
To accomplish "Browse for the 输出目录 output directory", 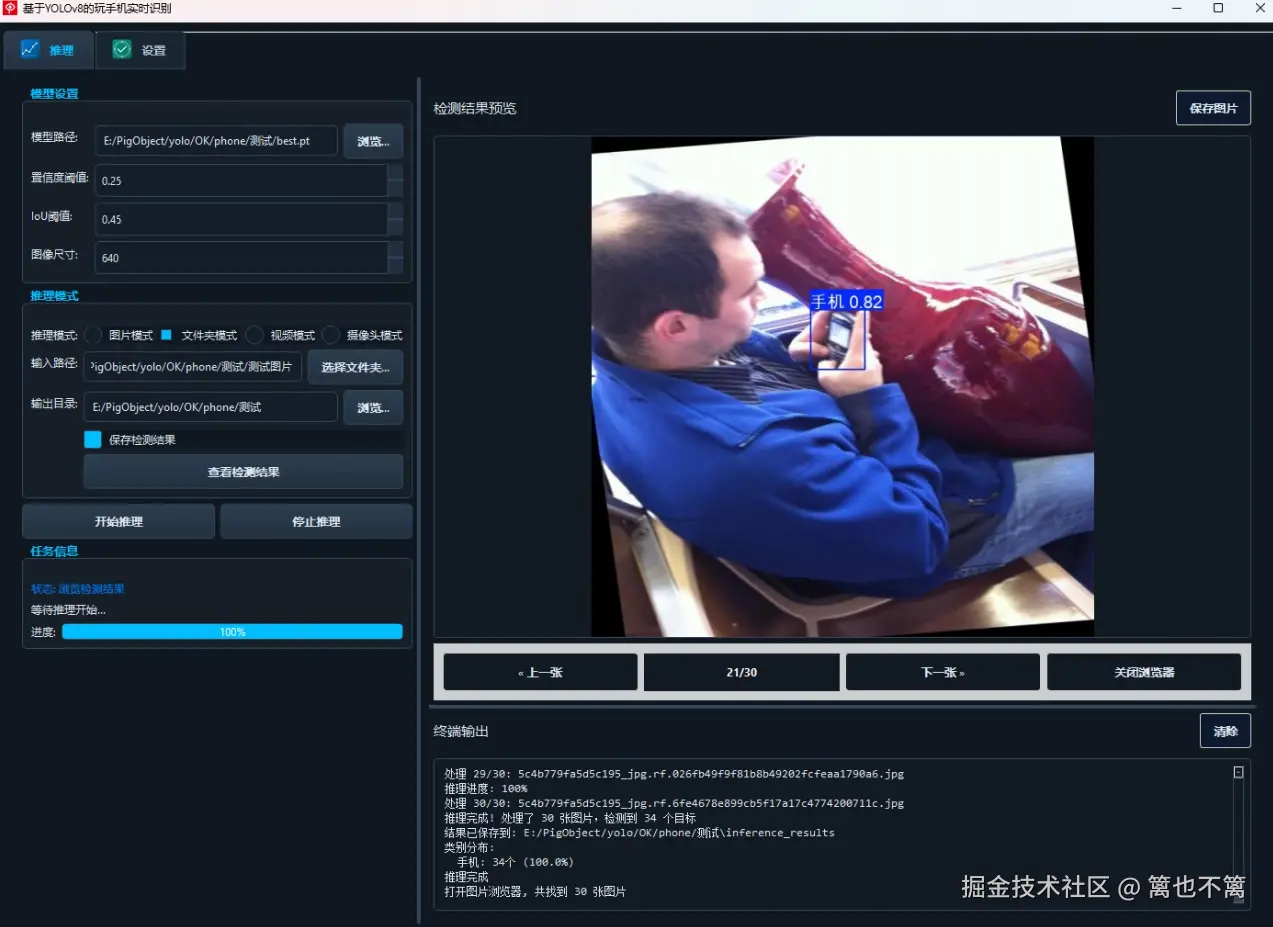I will 371,407.
